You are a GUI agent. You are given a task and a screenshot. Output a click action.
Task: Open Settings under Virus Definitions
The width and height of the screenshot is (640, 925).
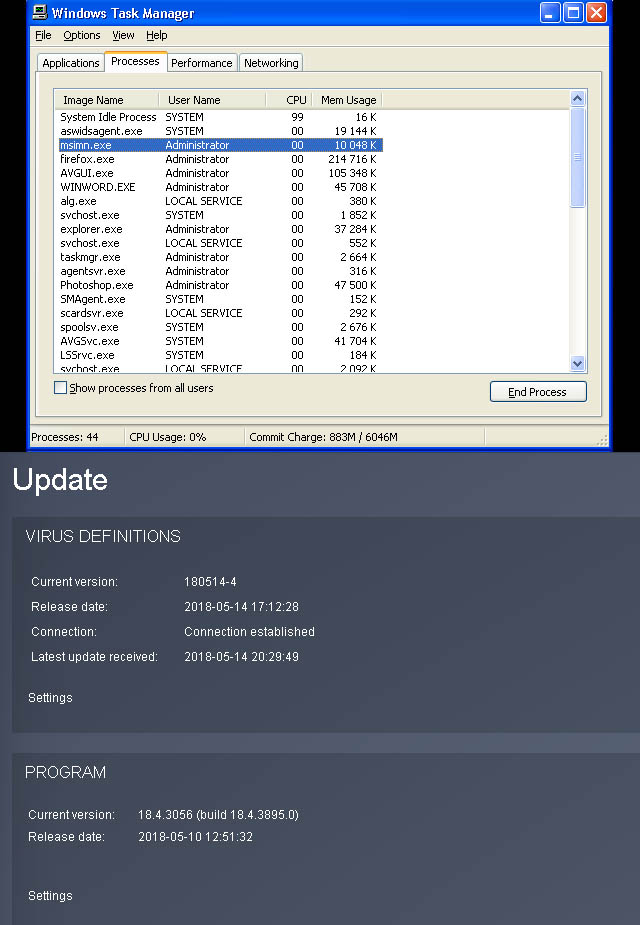click(x=50, y=698)
